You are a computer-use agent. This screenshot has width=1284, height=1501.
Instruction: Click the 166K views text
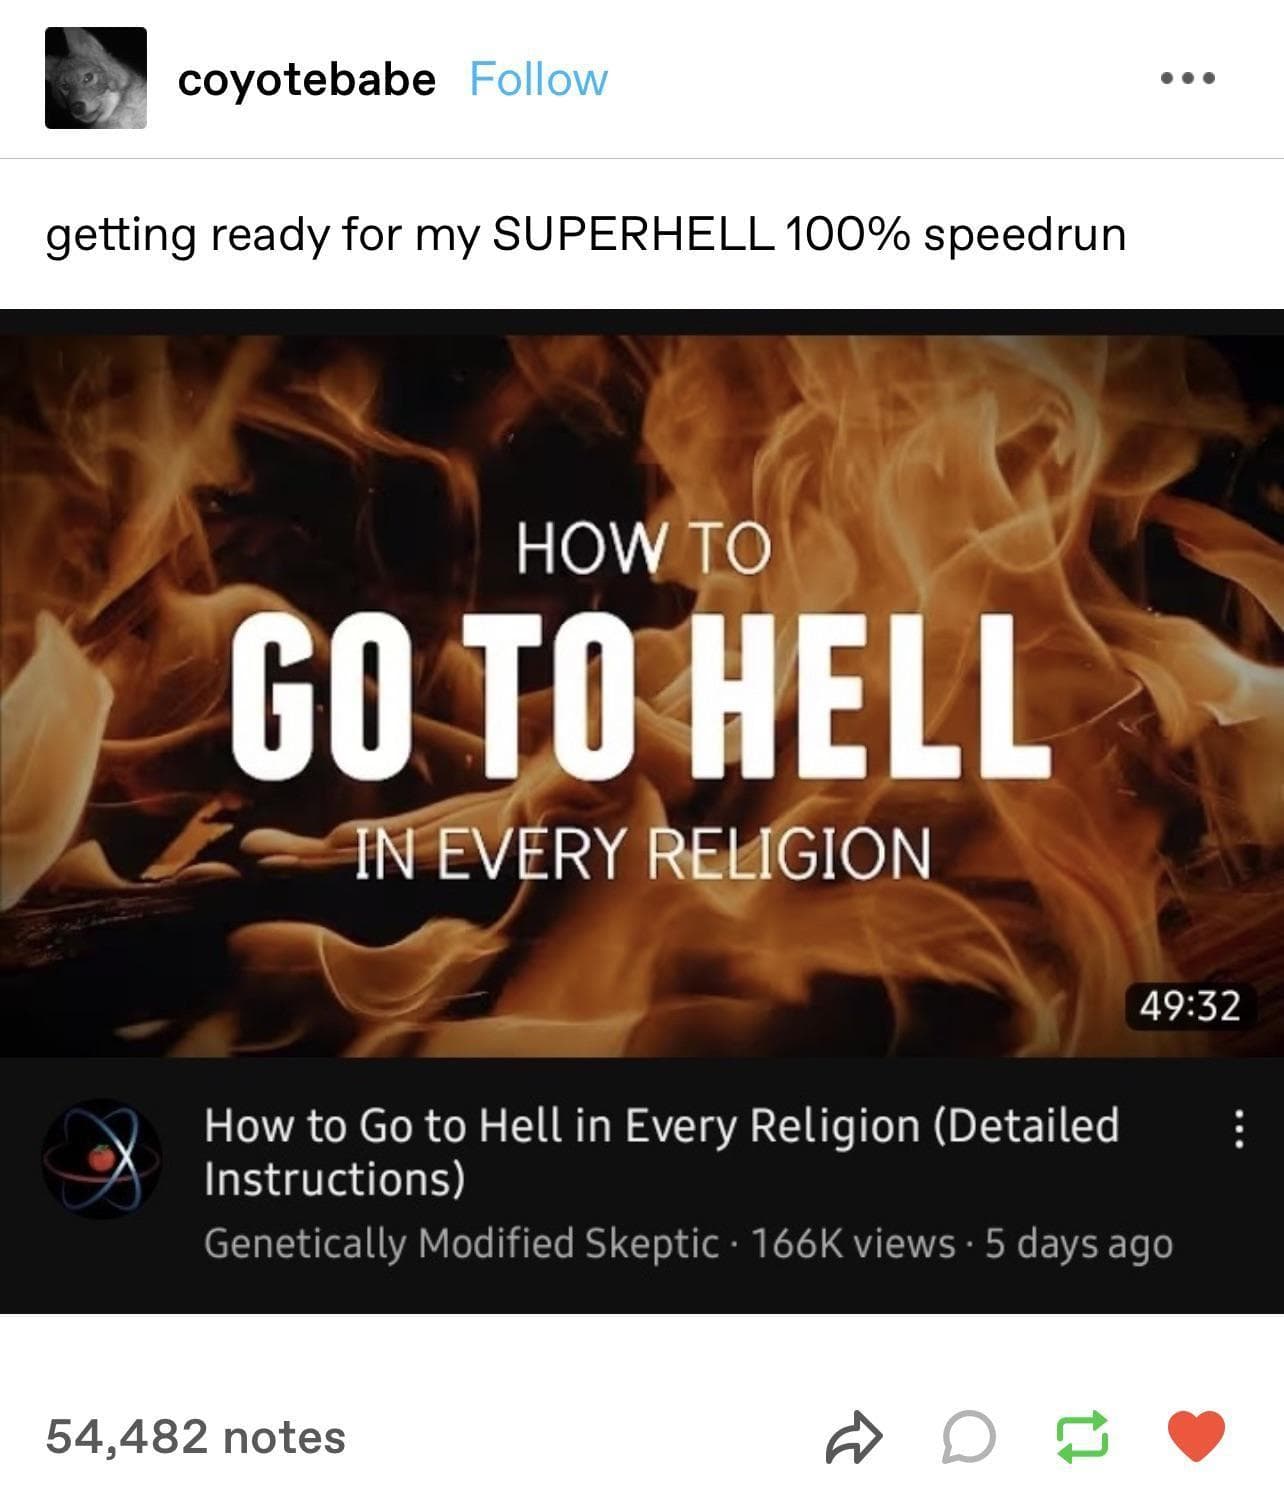tap(852, 1244)
